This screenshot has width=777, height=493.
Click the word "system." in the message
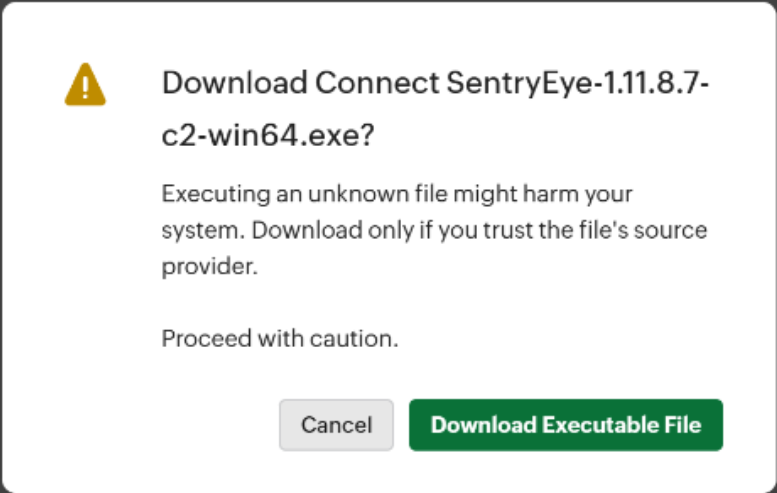(203, 230)
